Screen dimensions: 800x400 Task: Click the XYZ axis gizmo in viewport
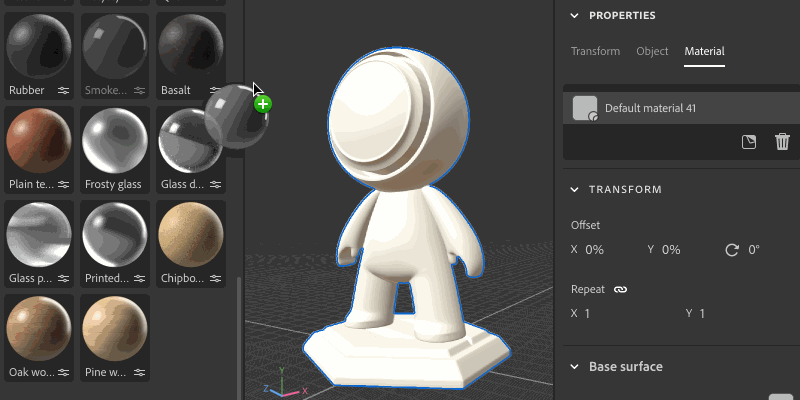(285, 383)
